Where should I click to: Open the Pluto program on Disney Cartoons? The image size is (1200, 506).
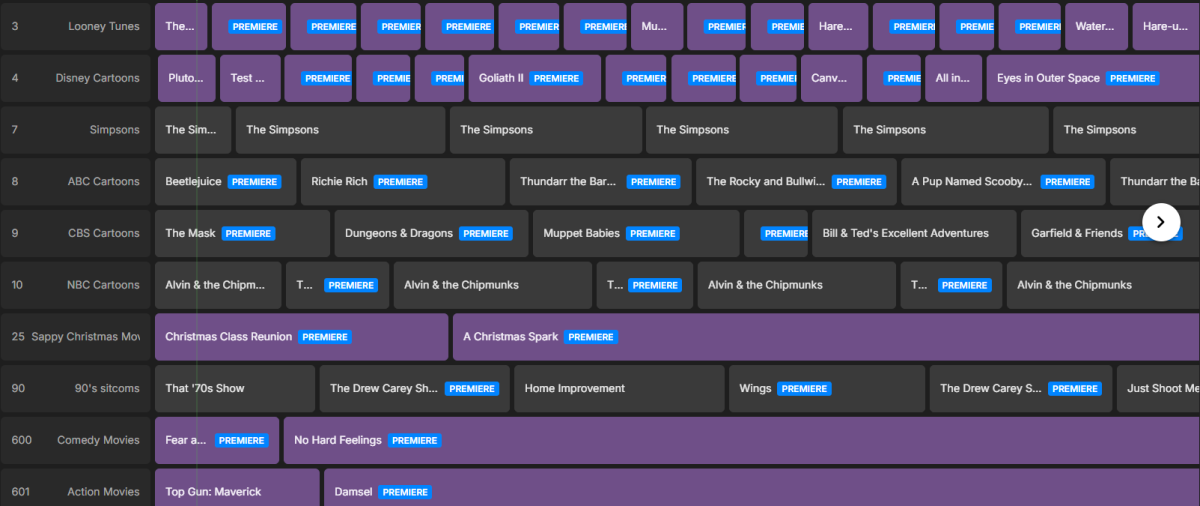(x=186, y=78)
